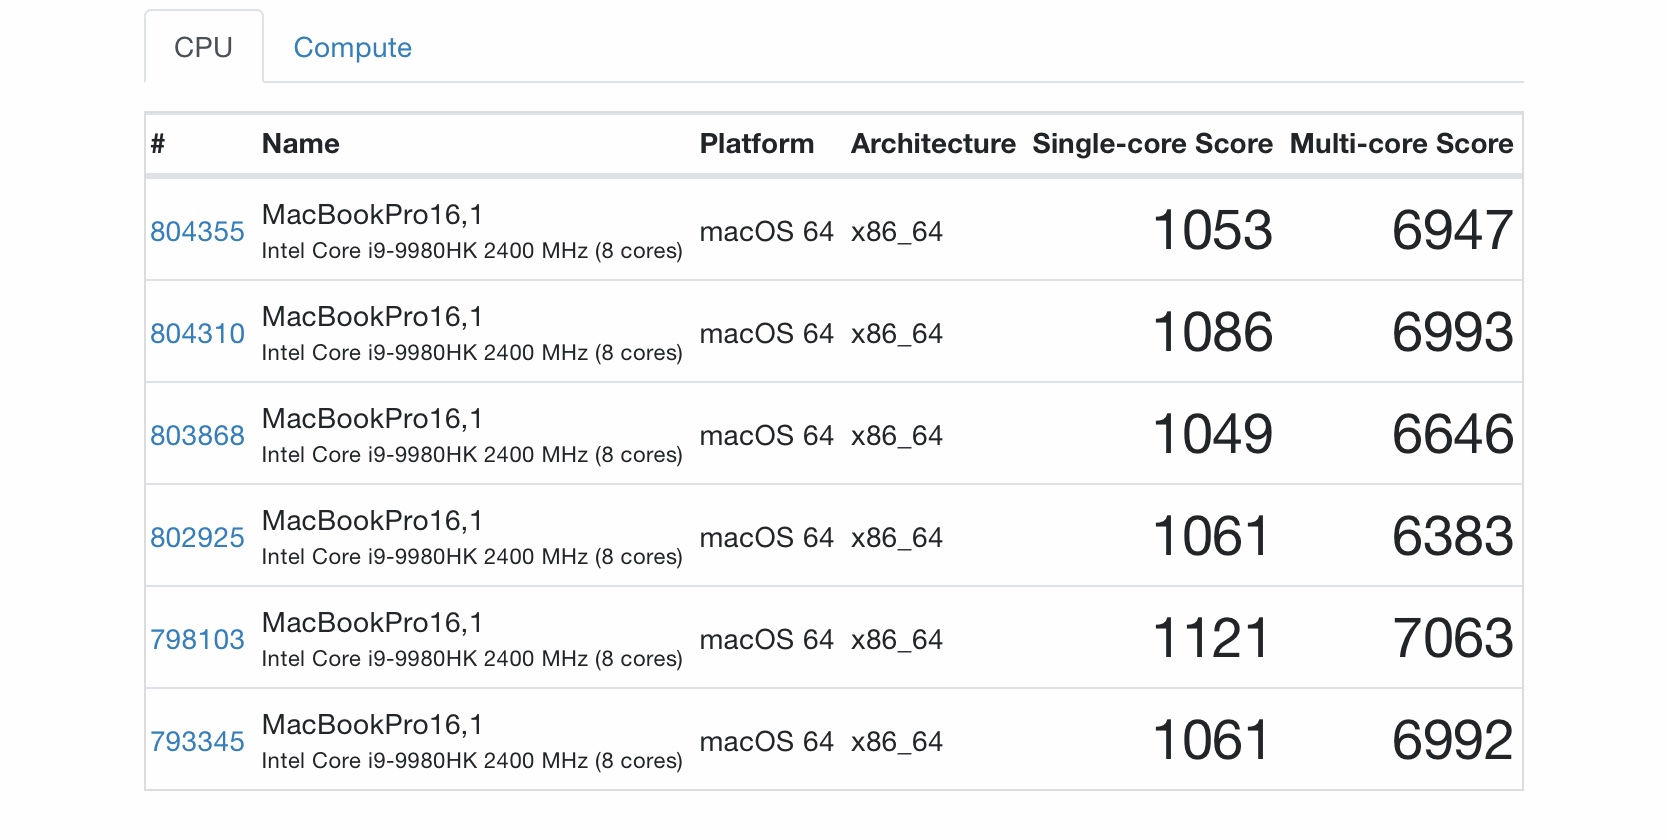Click the 802925 result link
This screenshot has height=839, width=1668.
click(197, 538)
